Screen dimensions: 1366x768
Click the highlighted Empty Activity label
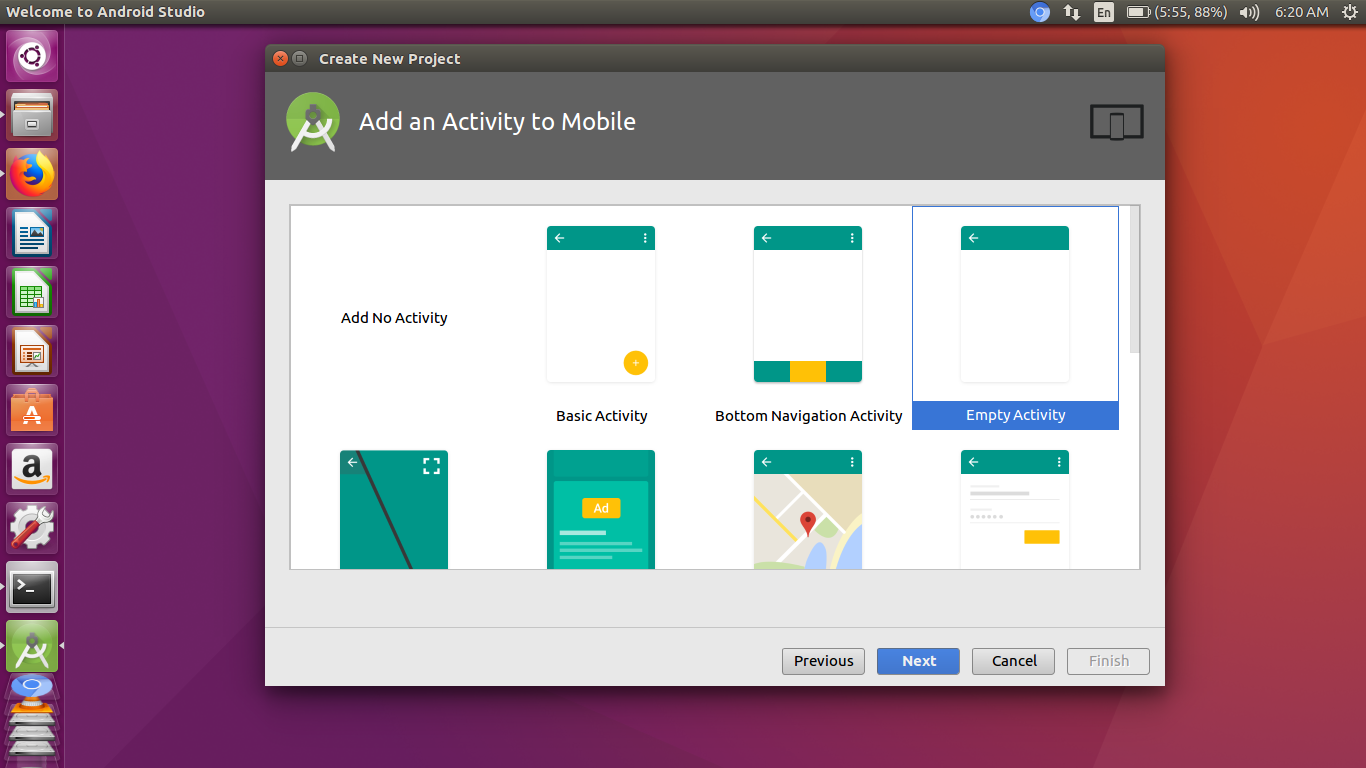[x=1015, y=415]
